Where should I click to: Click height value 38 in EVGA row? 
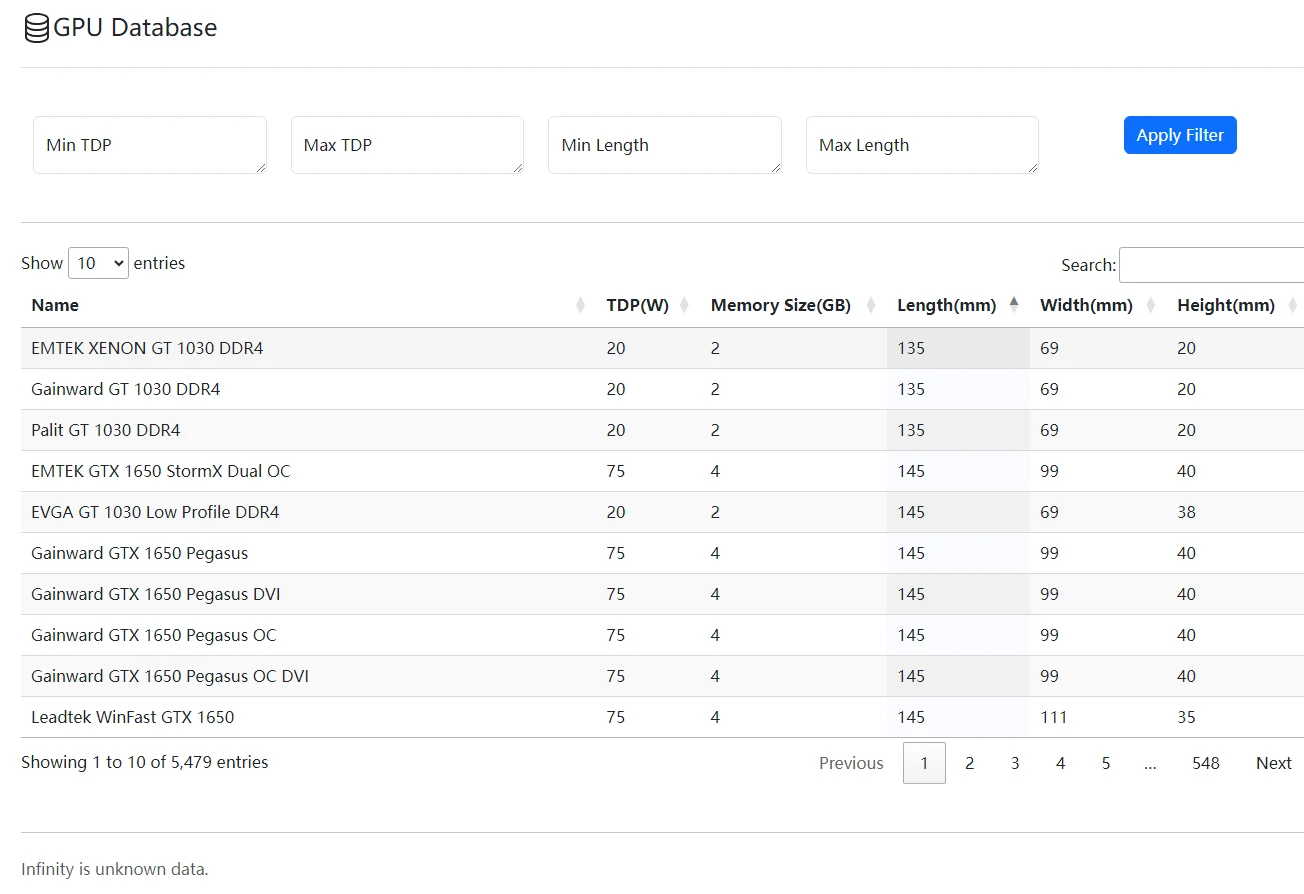1187,512
